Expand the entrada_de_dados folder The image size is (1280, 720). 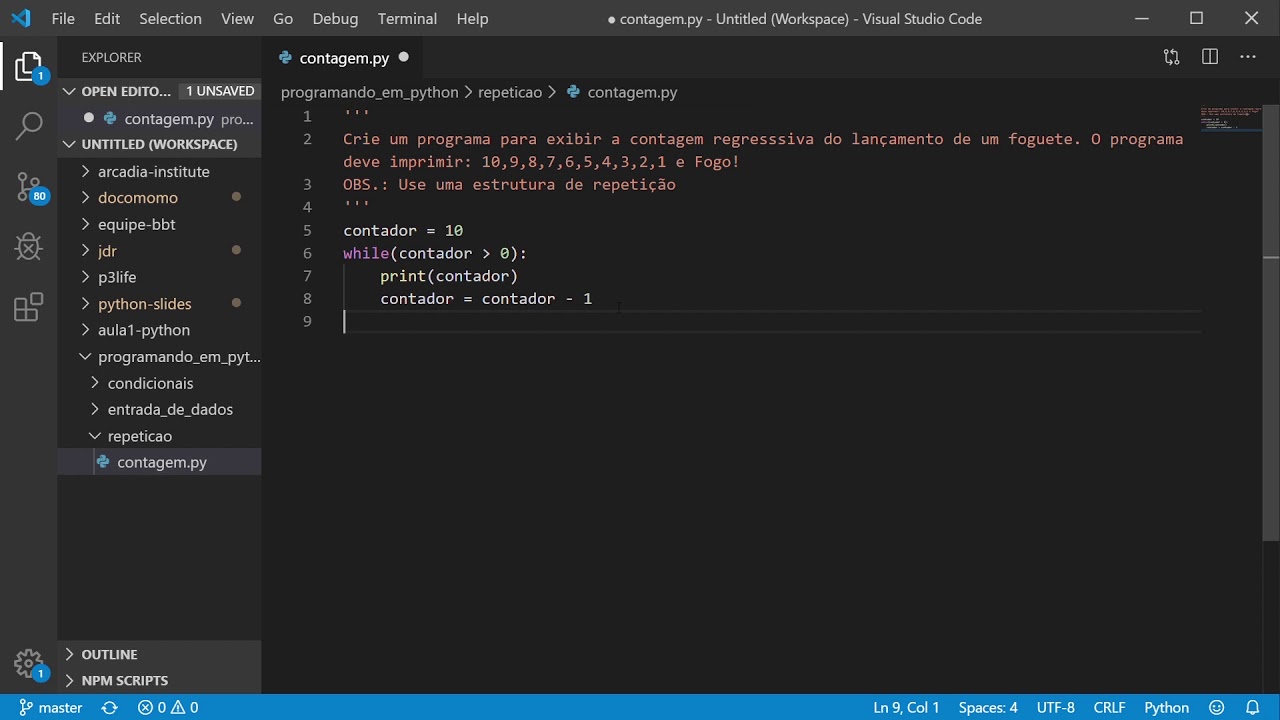pos(170,409)
